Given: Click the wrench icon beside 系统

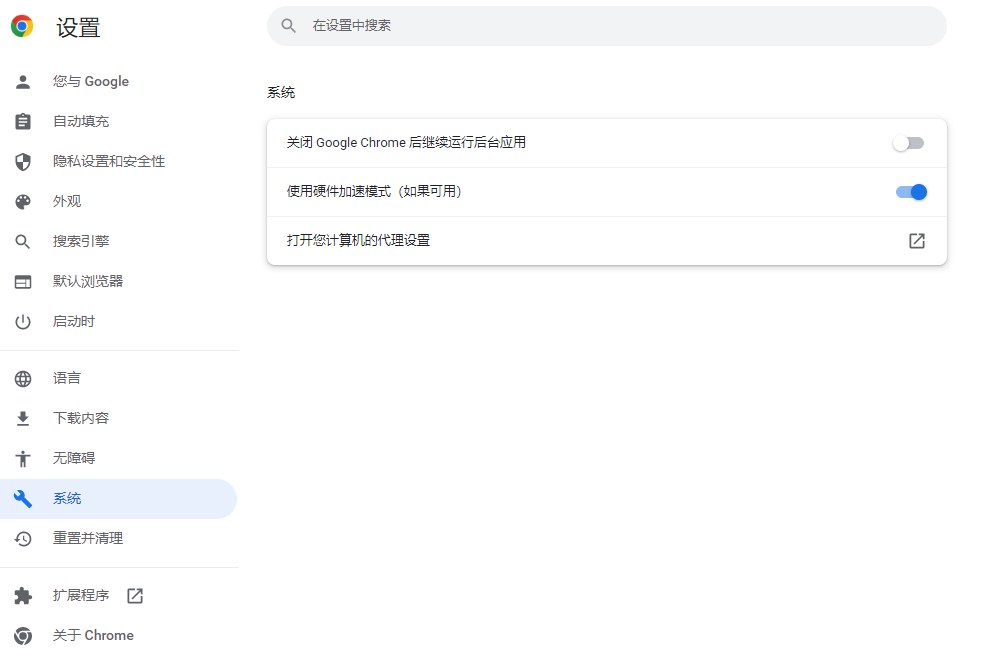Looking at the screenshot, I should tap(22, 498).
